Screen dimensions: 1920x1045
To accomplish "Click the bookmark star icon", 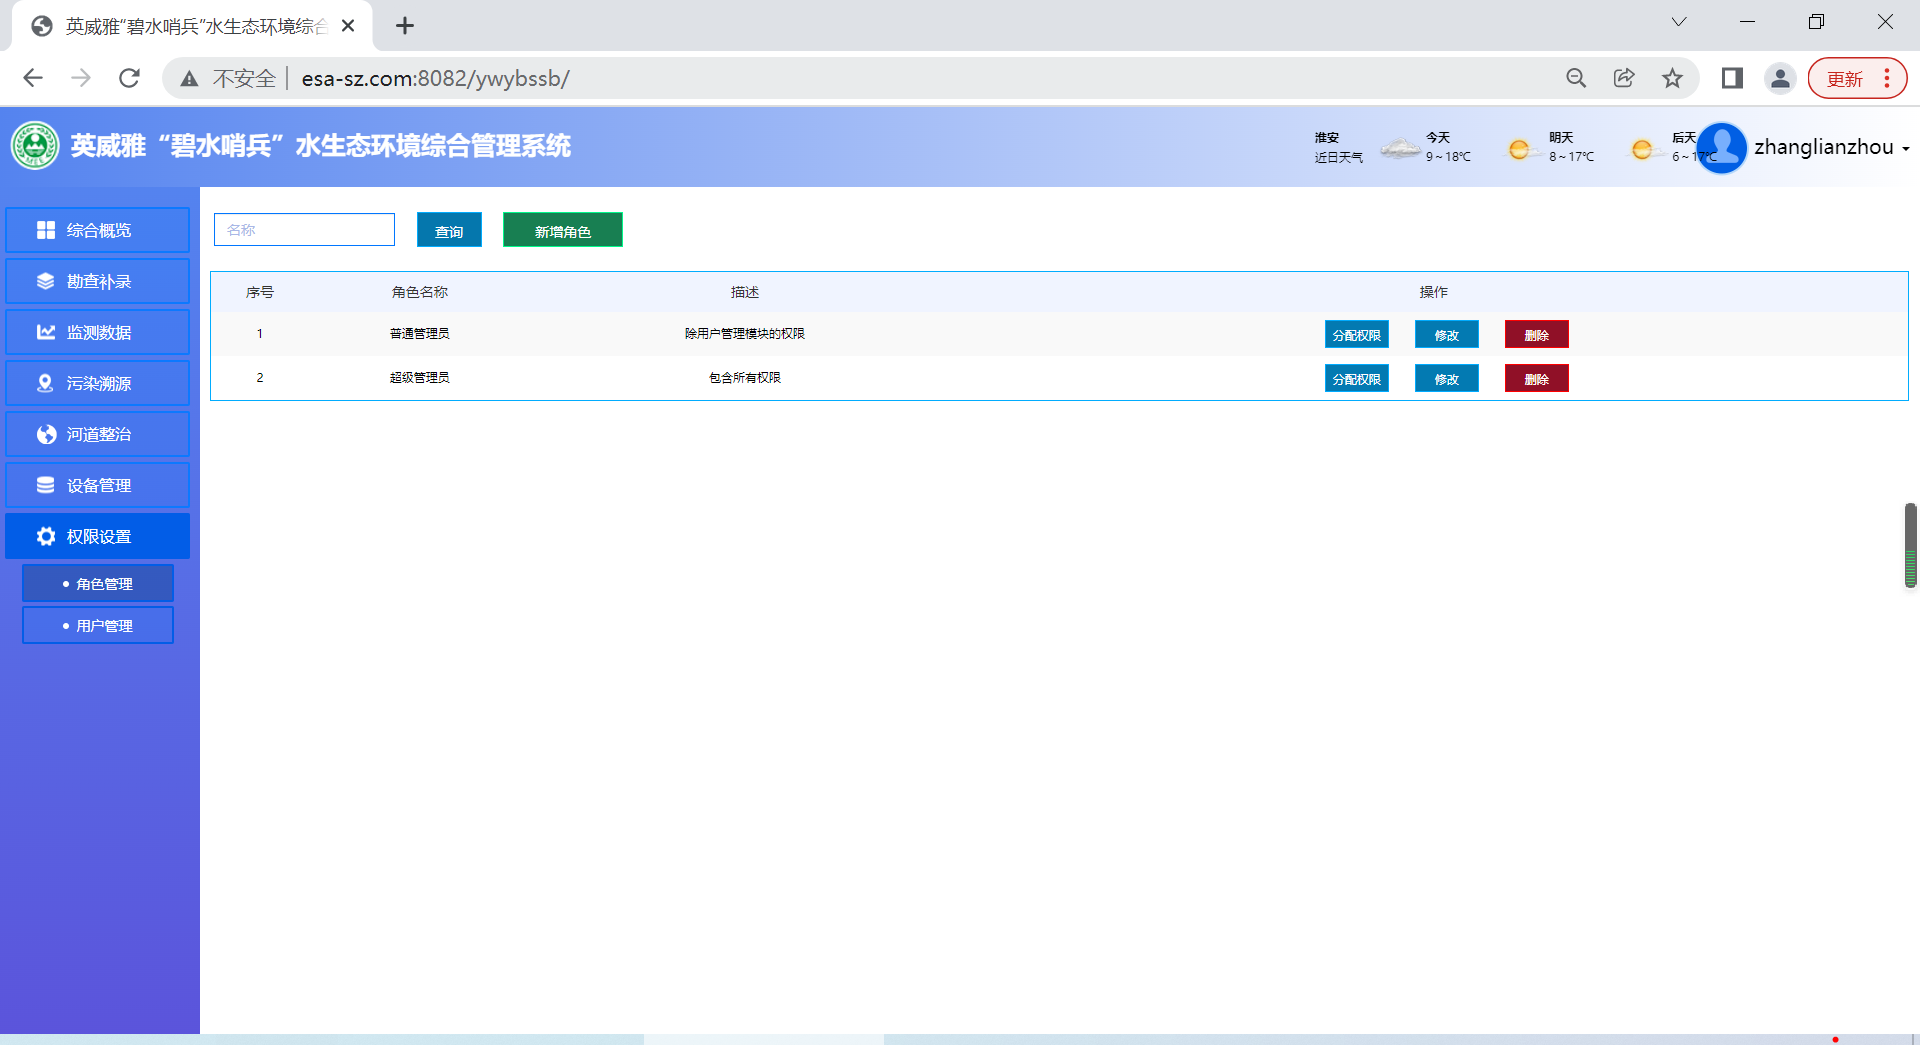I will click(1672, 78).
